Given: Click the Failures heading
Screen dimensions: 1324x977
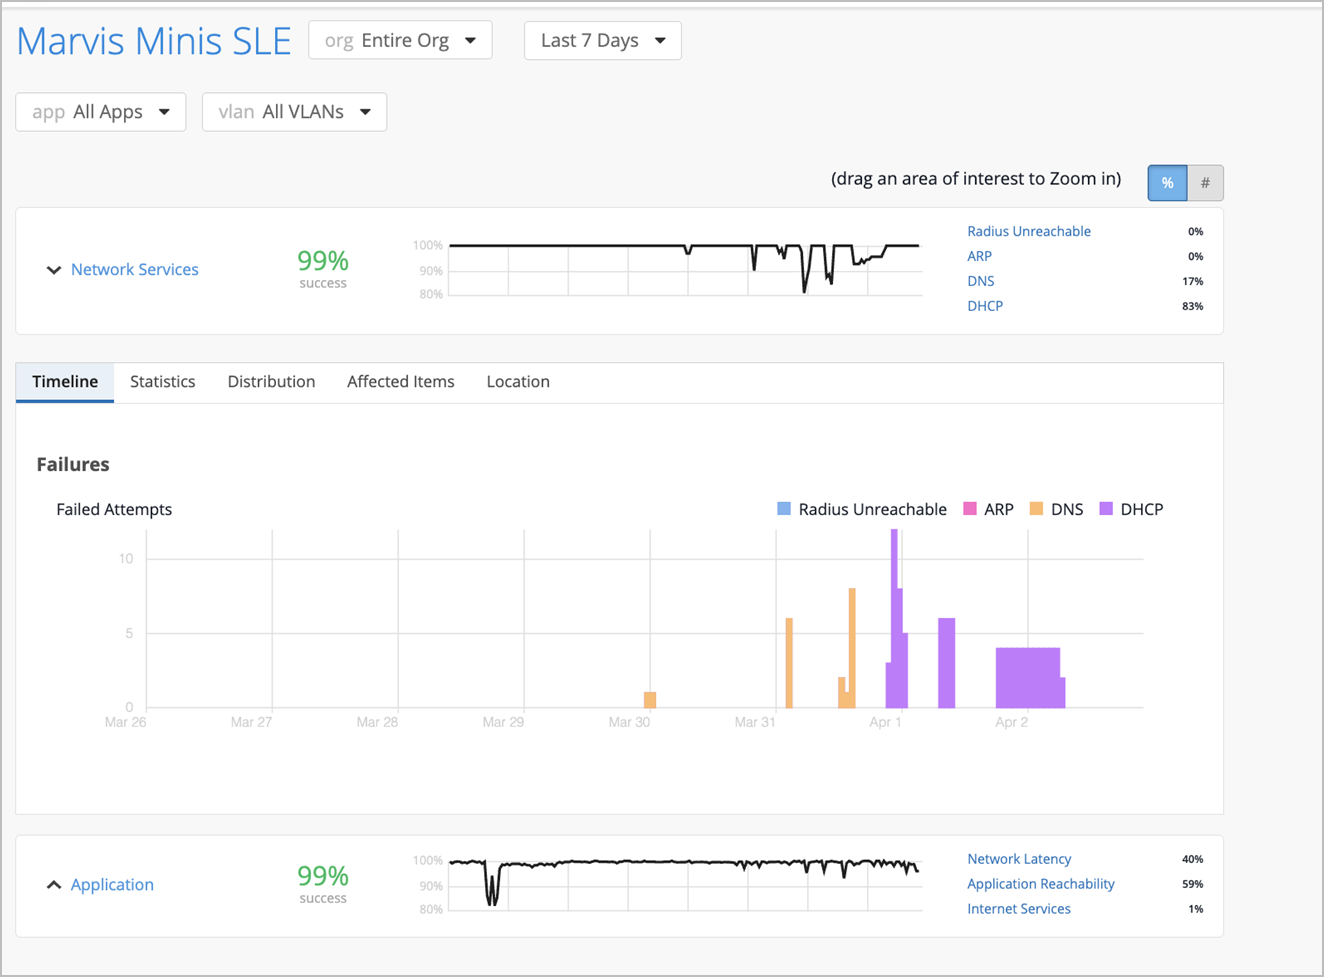Looking at the screenshot, I should pyautogui.click(x=73, y=464).
